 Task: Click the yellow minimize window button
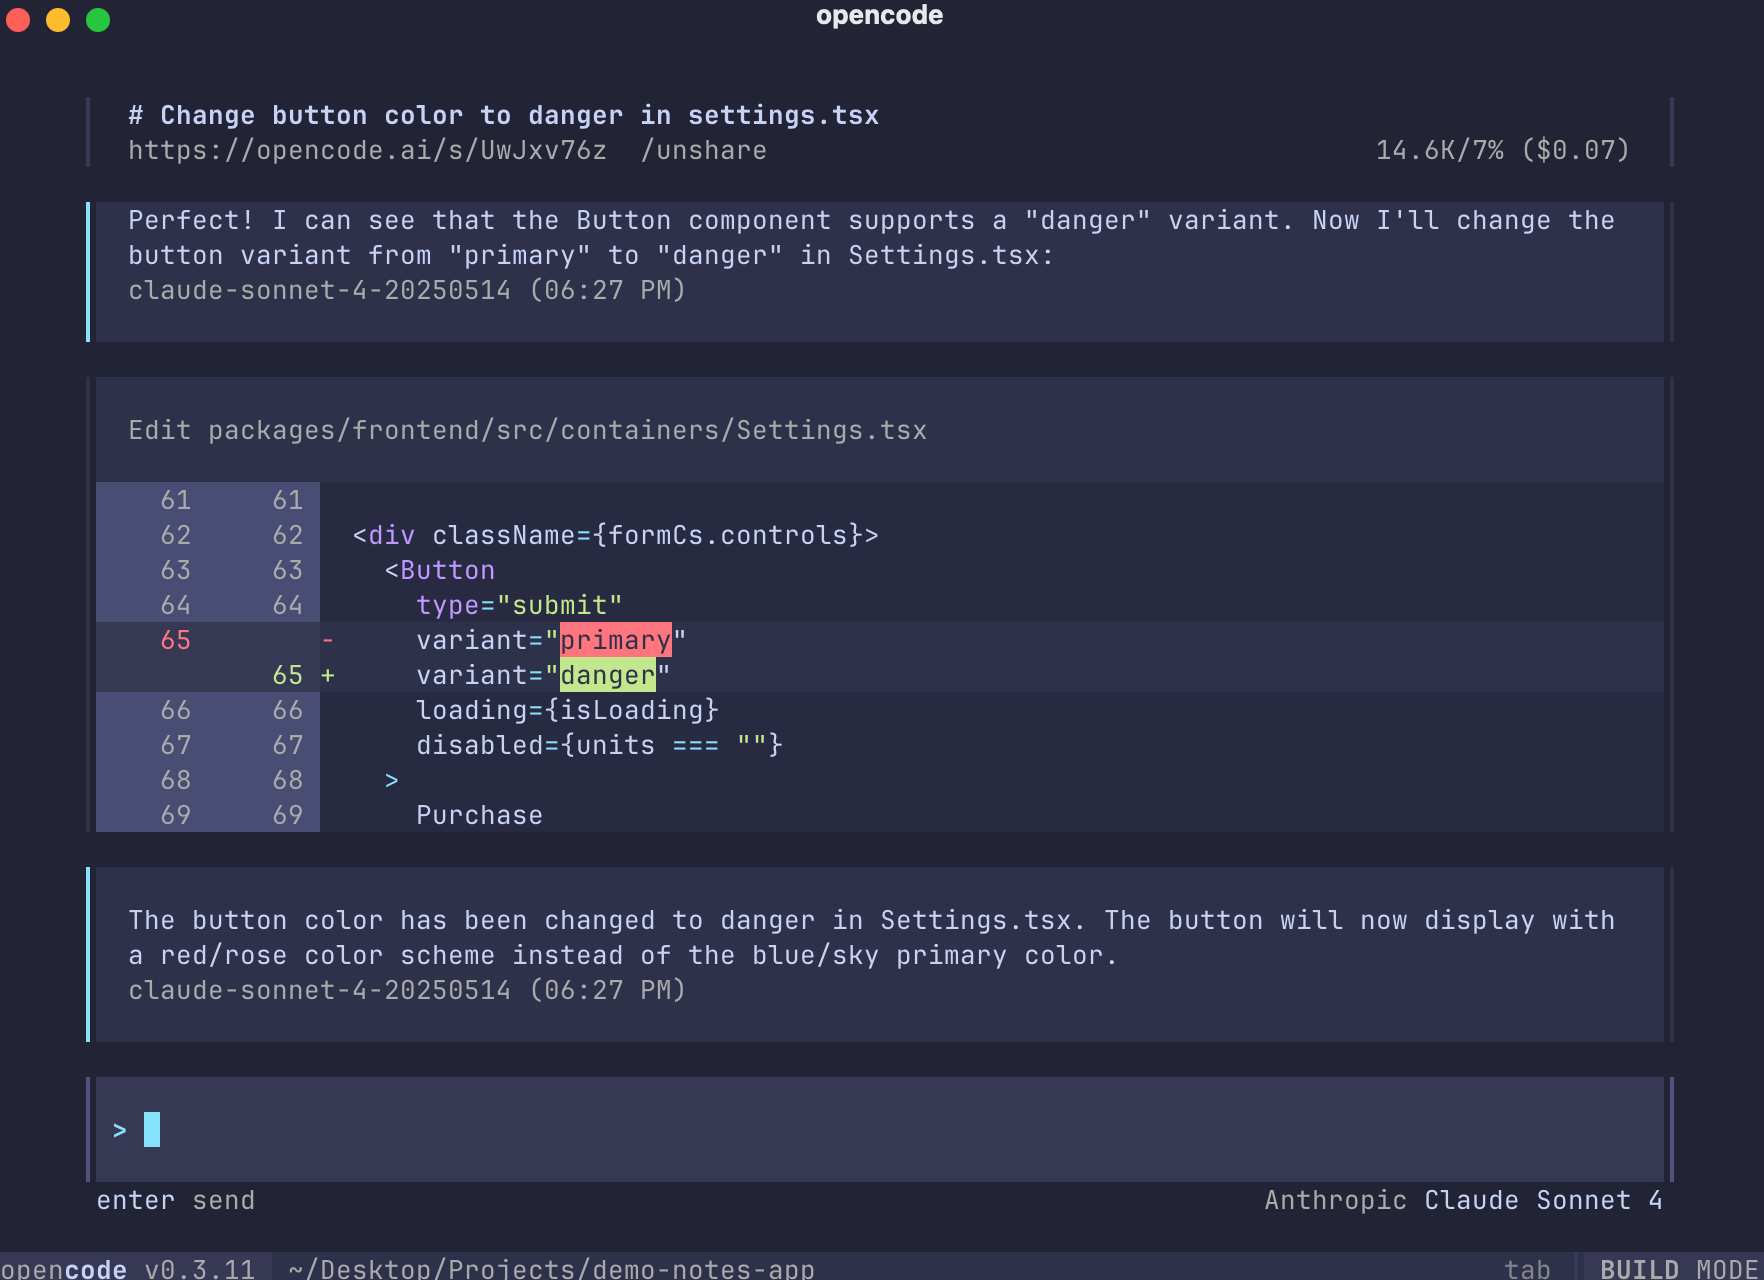point(58,19)
